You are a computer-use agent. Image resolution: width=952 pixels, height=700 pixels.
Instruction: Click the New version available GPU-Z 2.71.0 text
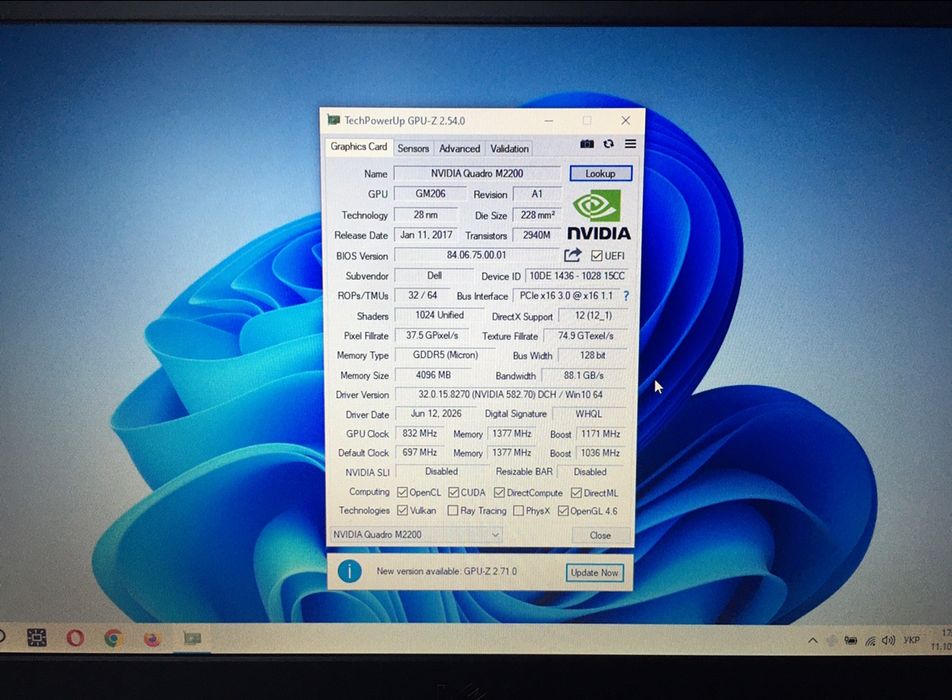click(x=447, y=571)
